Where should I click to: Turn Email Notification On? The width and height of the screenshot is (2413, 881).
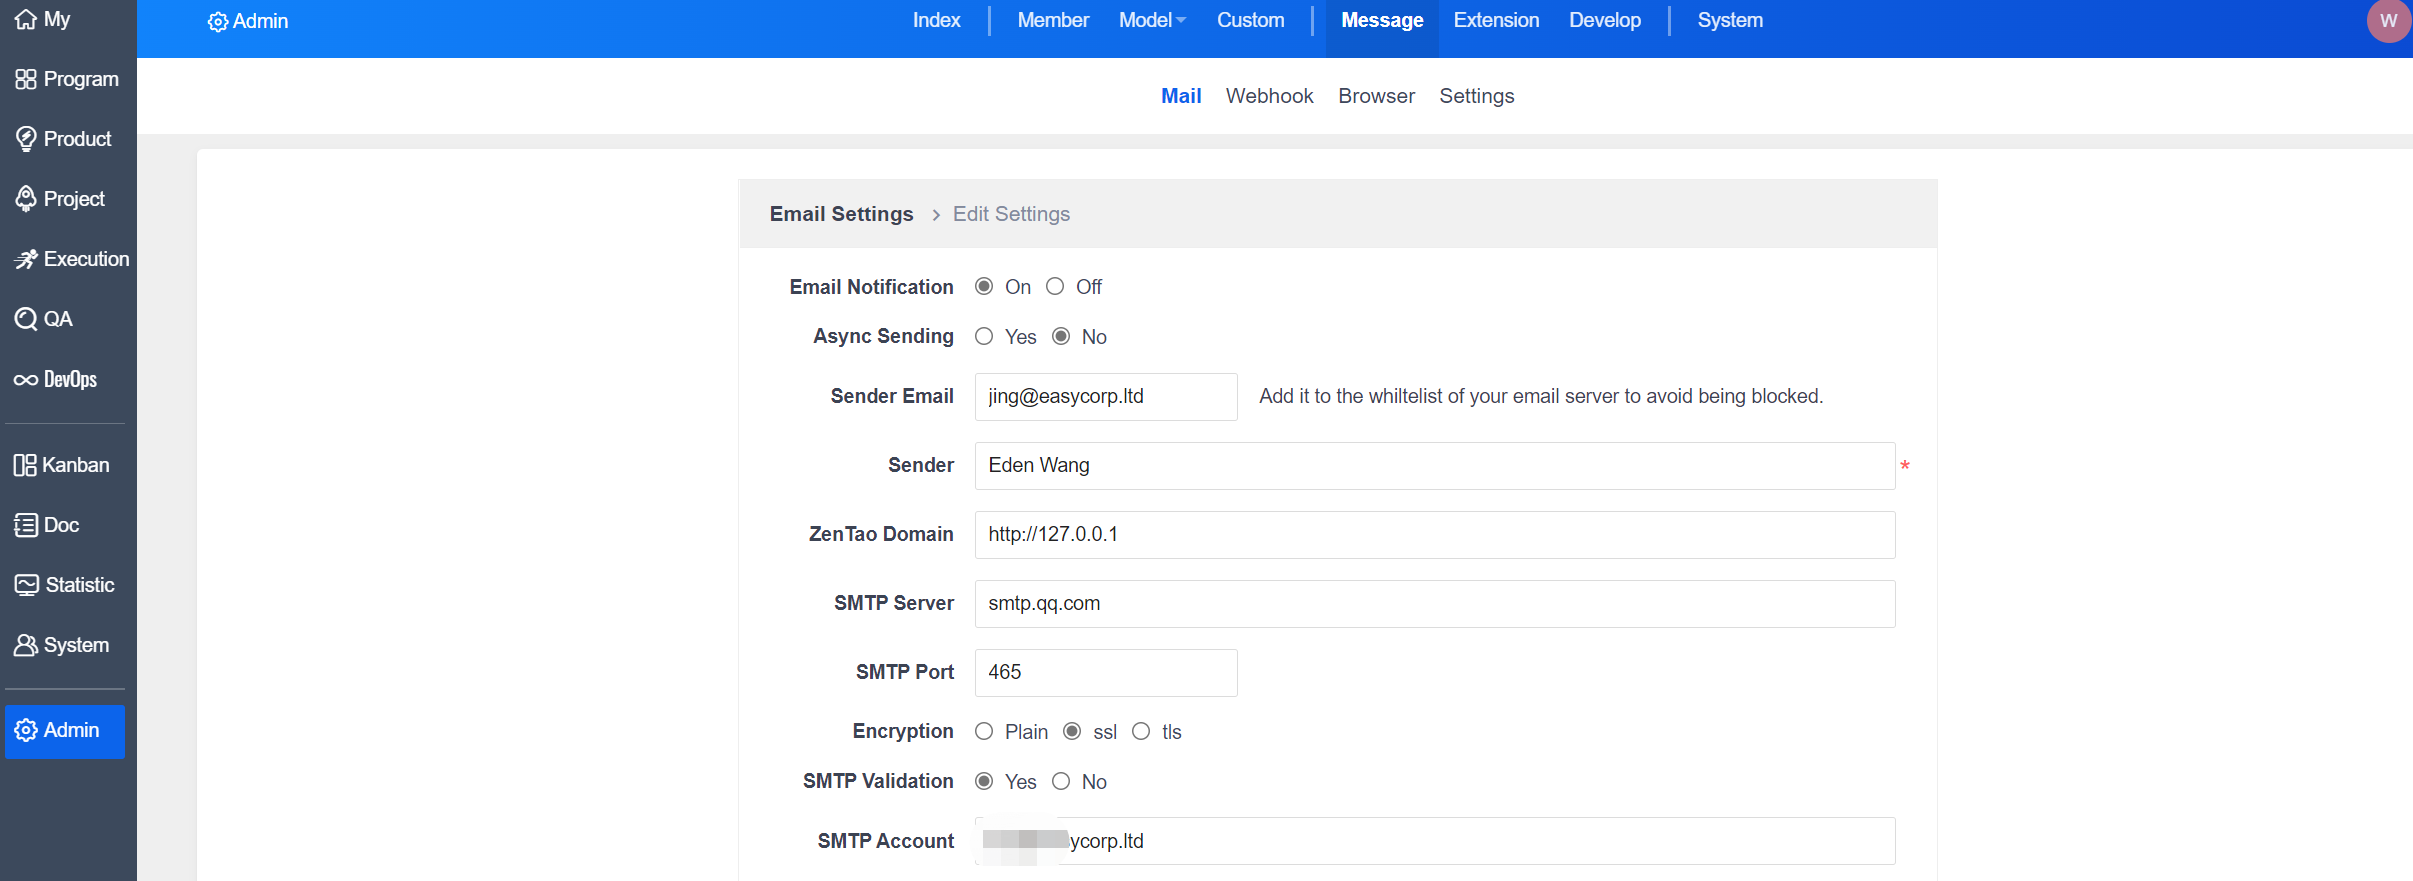(984, 287)
